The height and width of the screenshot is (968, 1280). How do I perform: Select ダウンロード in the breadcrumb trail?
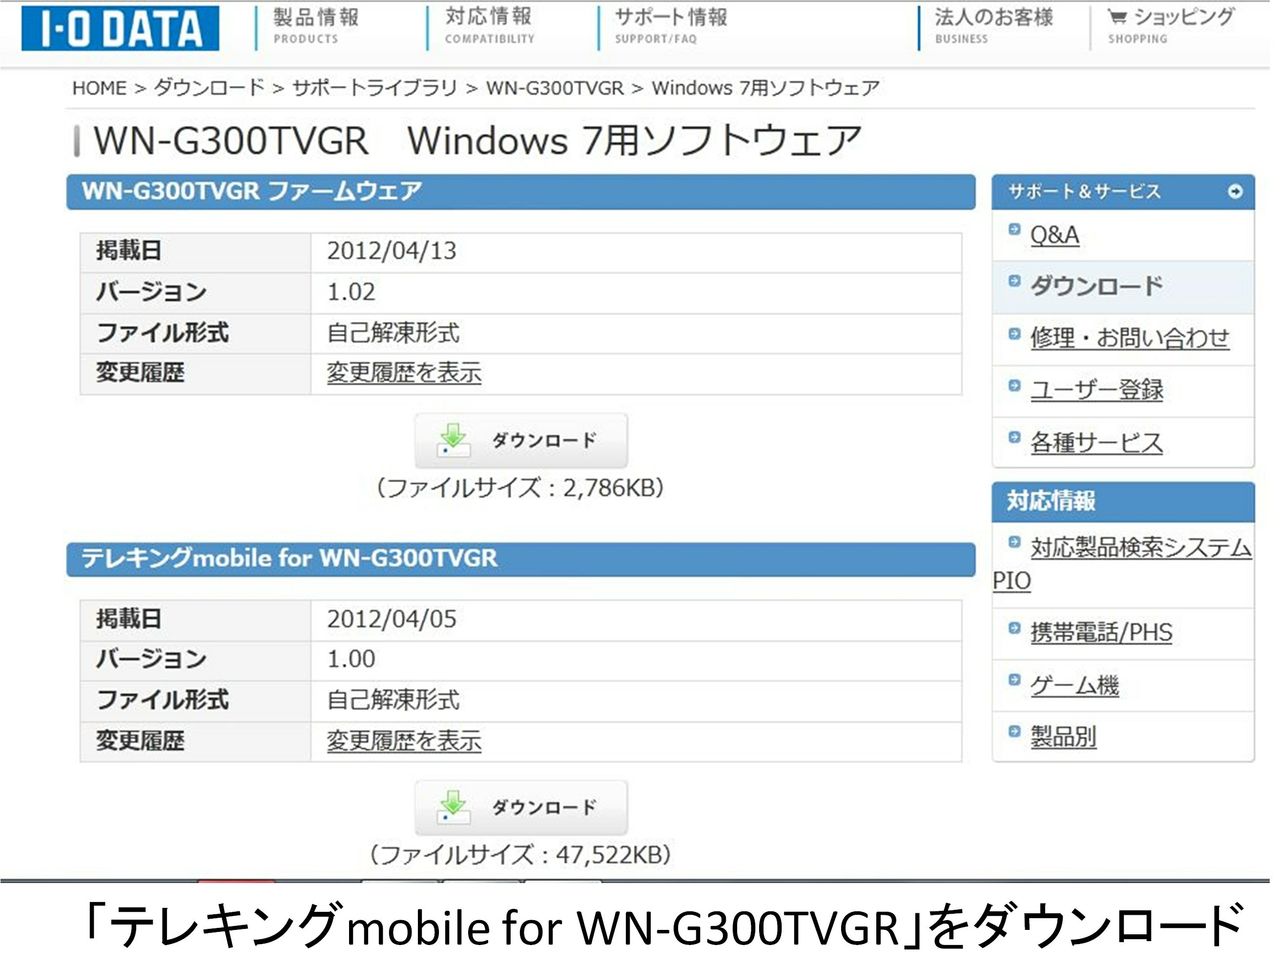click(x=209, y=88)
